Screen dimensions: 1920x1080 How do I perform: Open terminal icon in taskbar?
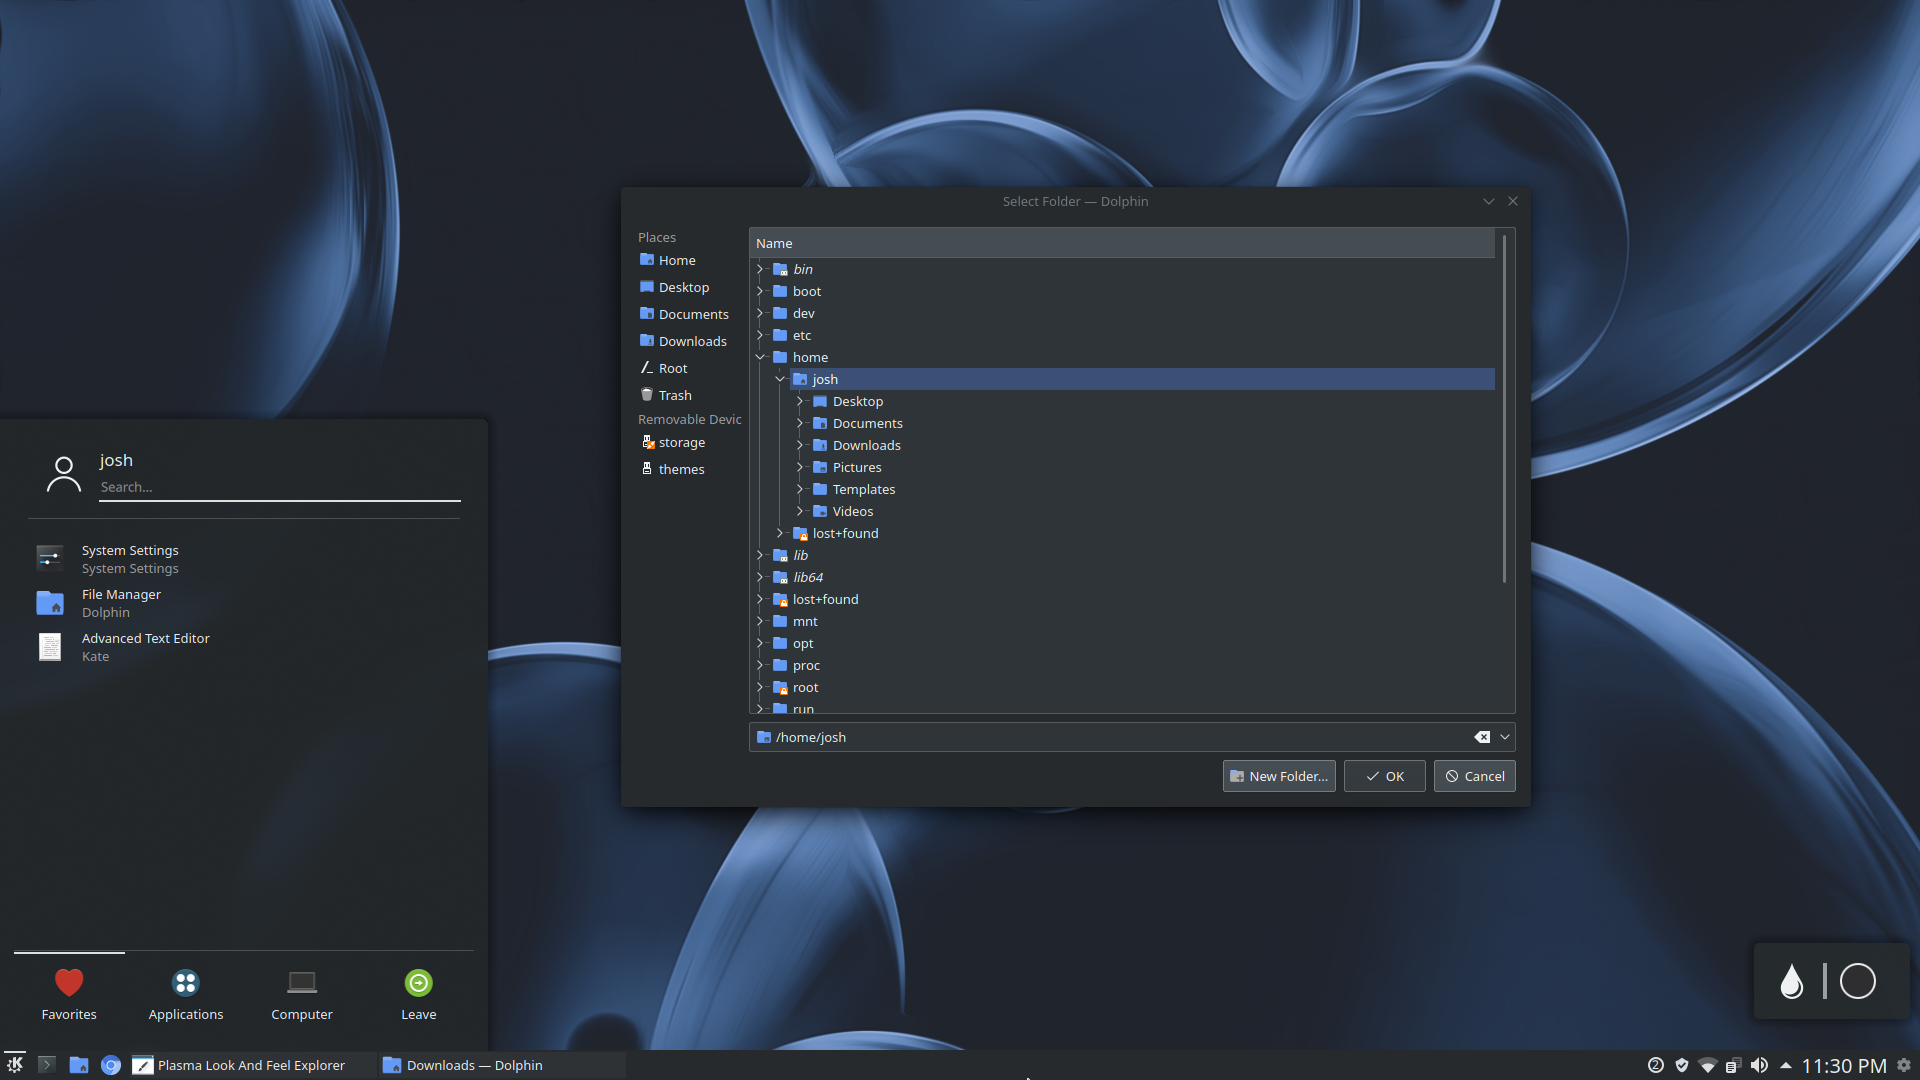47,1065
